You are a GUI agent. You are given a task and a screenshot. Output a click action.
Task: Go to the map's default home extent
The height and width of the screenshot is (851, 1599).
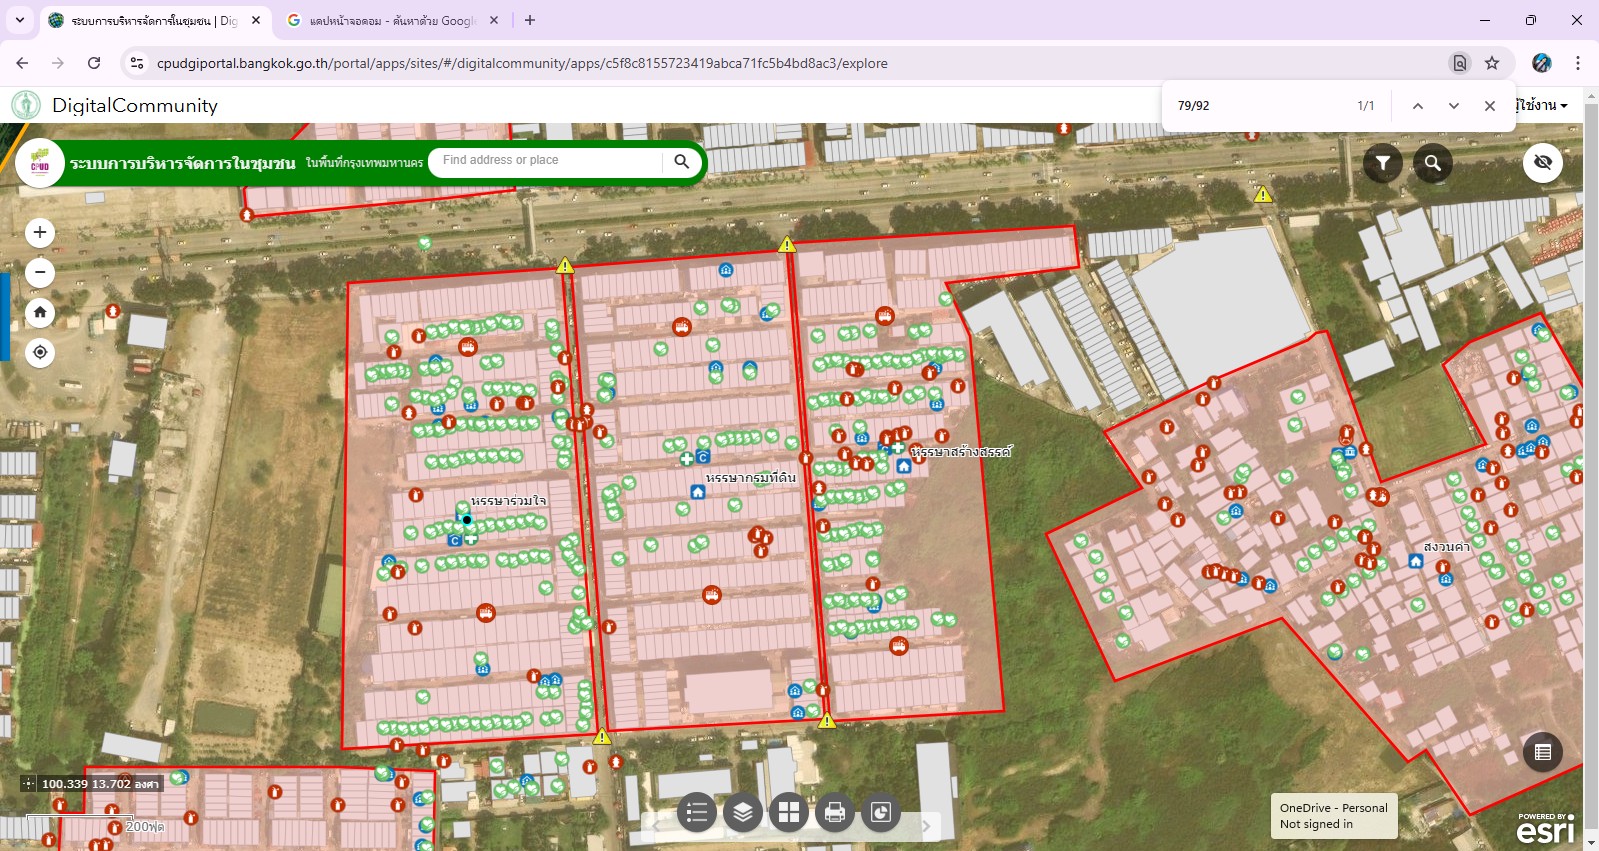coord(40,312)
